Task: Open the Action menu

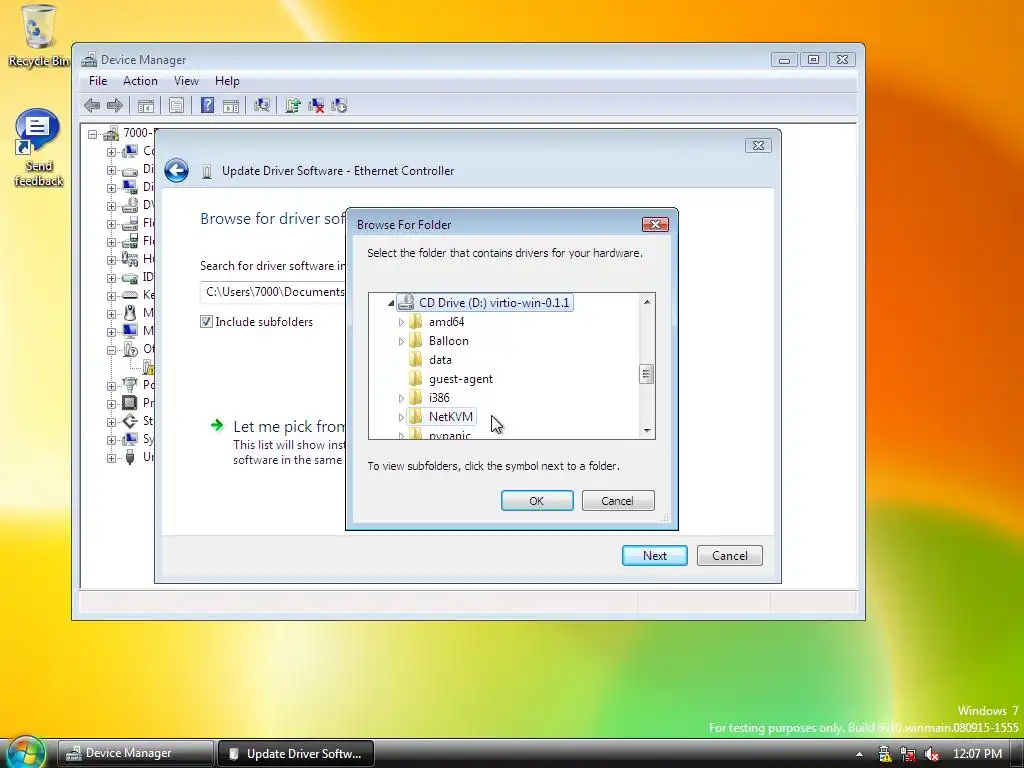Action: pyautogui.click(x=140, y=81)
